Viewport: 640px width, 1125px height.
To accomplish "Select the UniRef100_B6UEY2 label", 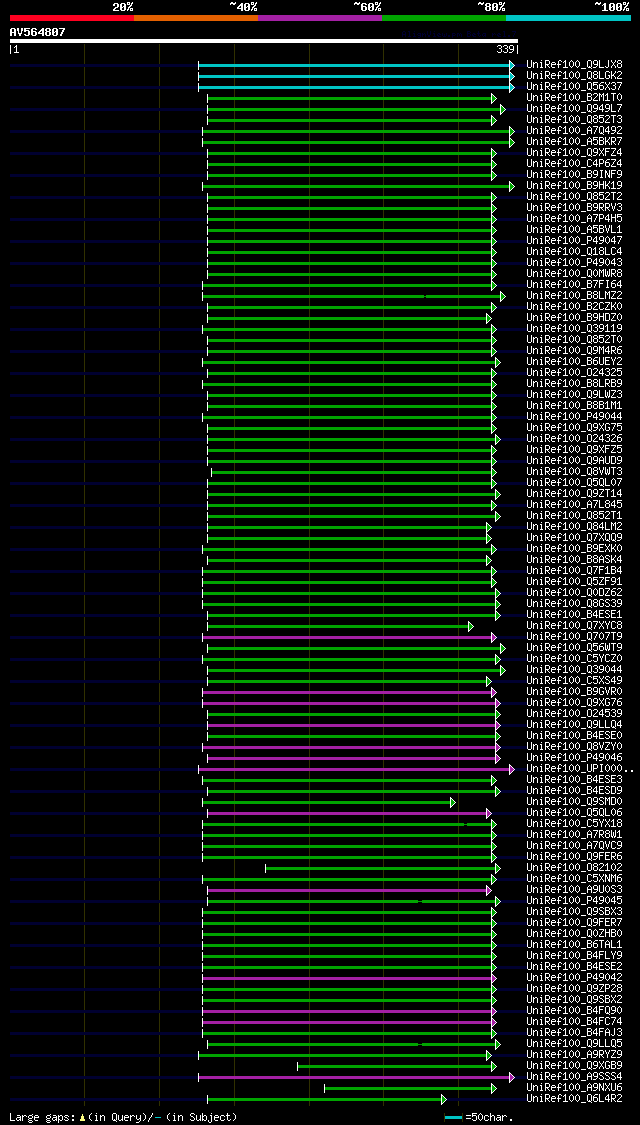I will point(574,361).
